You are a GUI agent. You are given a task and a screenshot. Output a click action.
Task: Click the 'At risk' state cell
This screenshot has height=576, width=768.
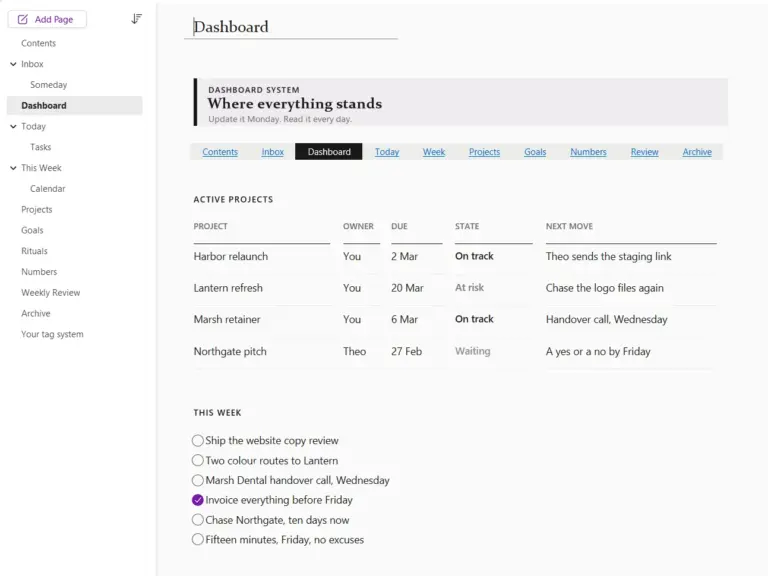[469, 288]
